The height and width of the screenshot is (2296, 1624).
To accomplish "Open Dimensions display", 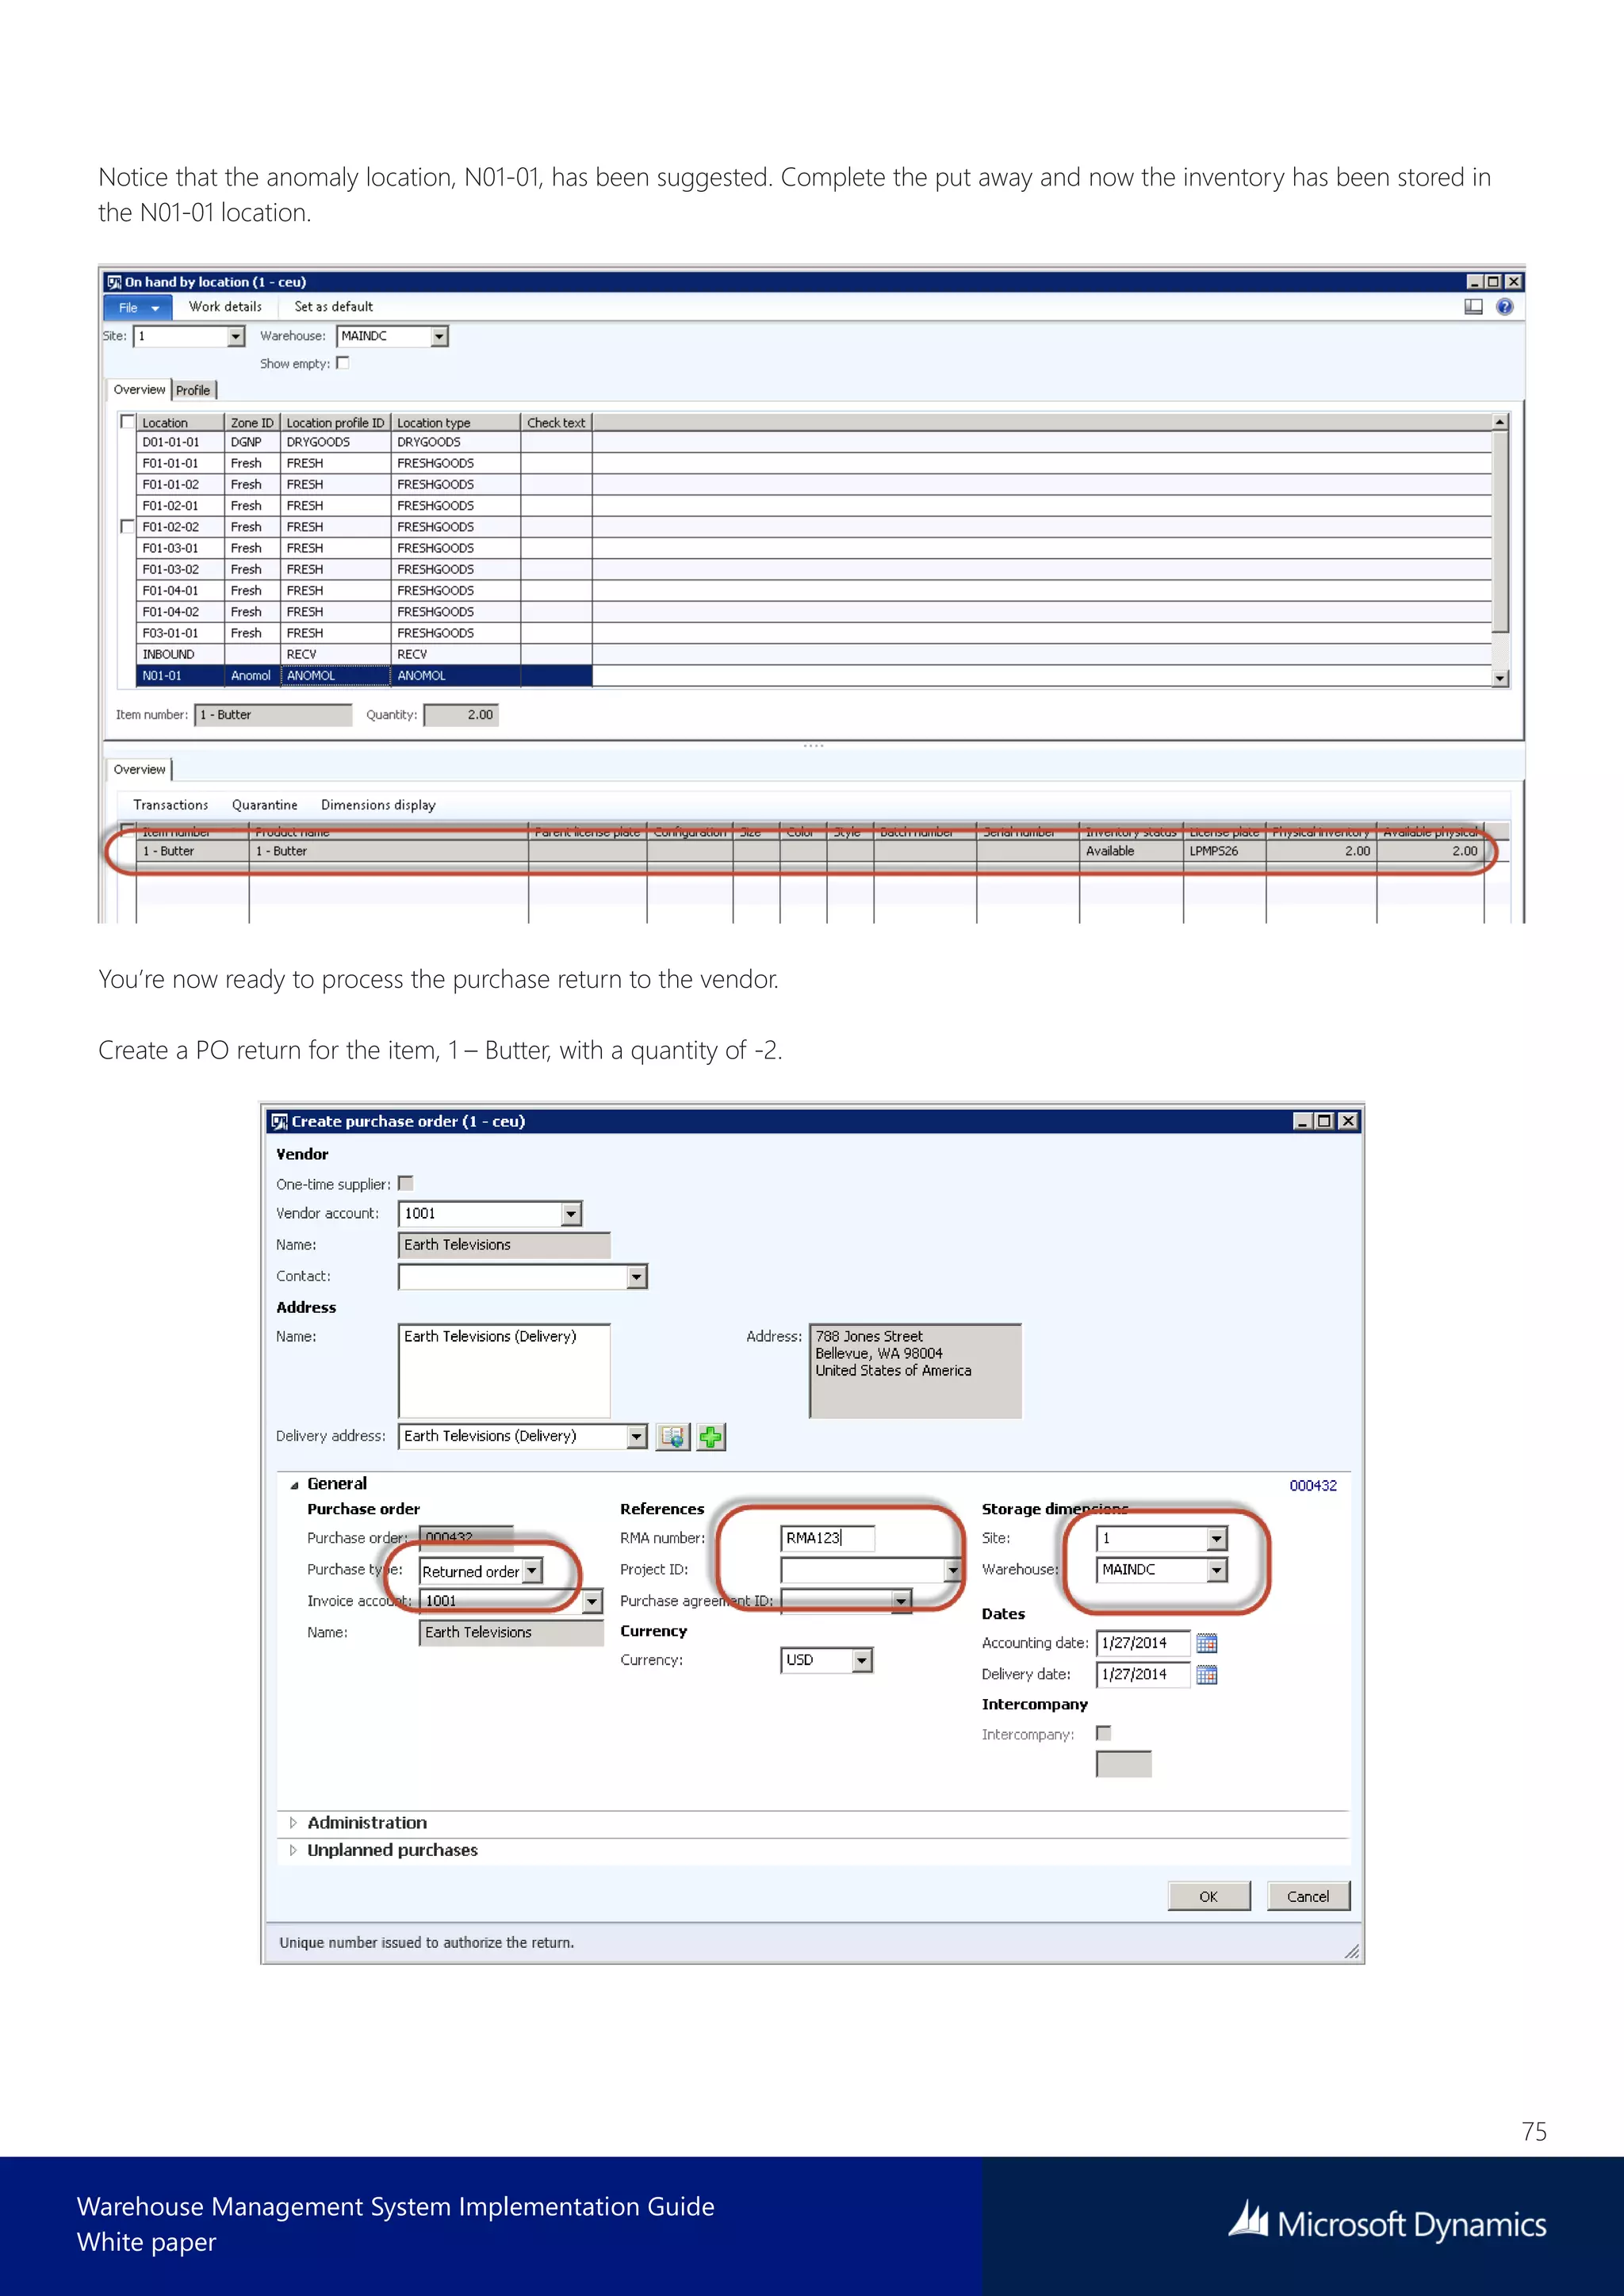I will (x=378, y=805).
